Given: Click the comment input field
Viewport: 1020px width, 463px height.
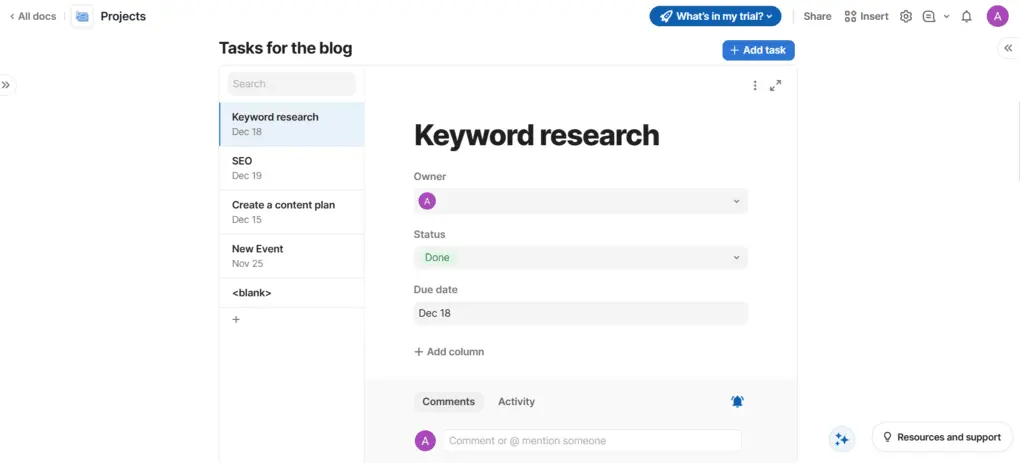Looking at the screenshot, I should click(x=592, y=440).
